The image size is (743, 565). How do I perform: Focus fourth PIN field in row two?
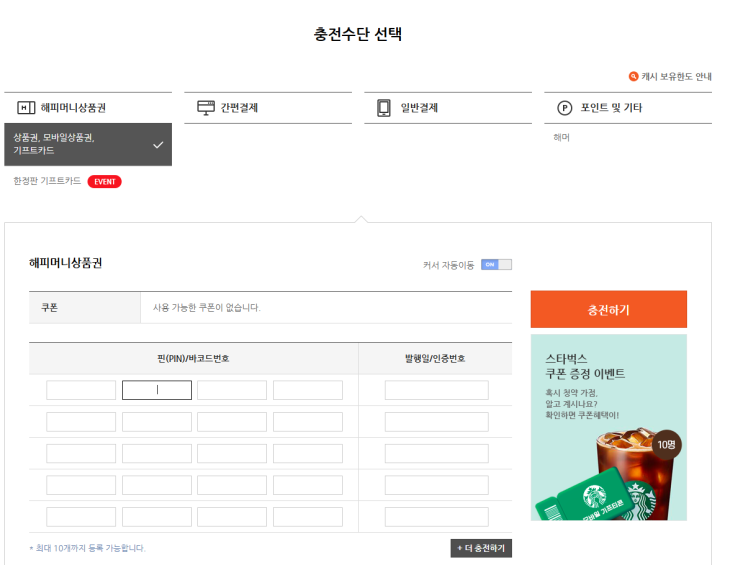click(x=308, y=422)
